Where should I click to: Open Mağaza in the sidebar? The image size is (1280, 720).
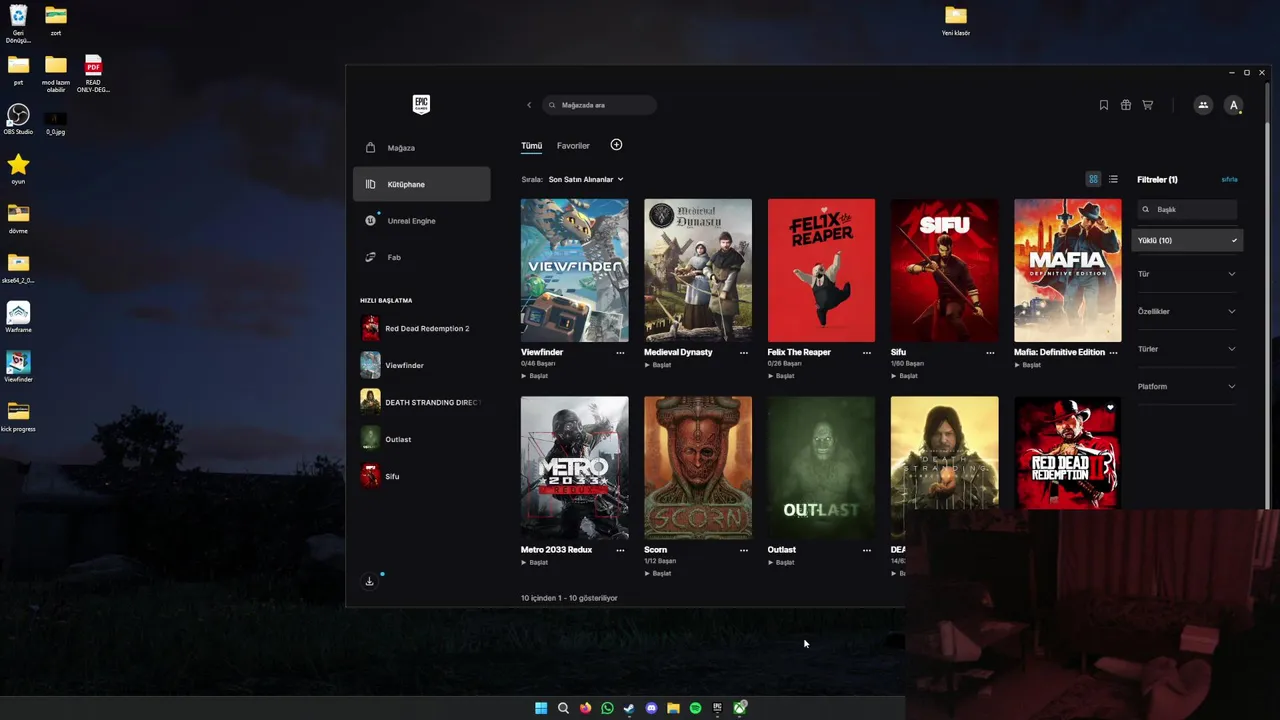point(421,148)
